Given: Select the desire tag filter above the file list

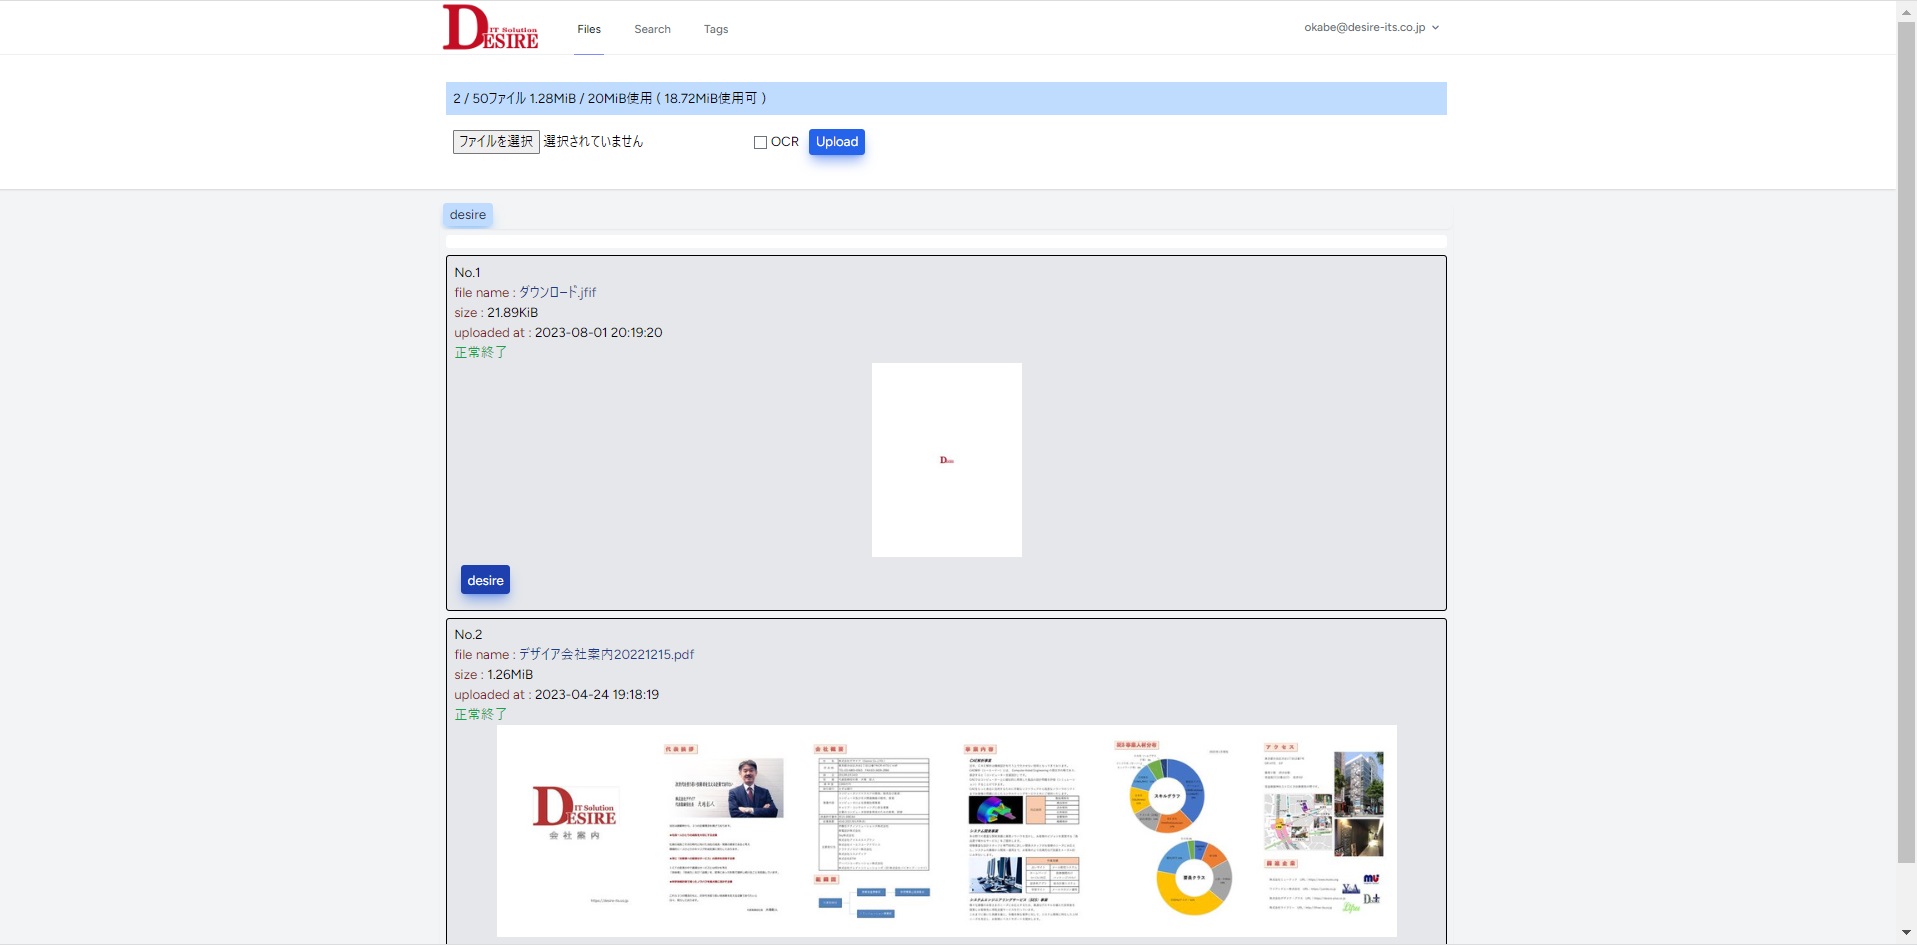Looking at the screenshot, I should (x=468, y=215).
